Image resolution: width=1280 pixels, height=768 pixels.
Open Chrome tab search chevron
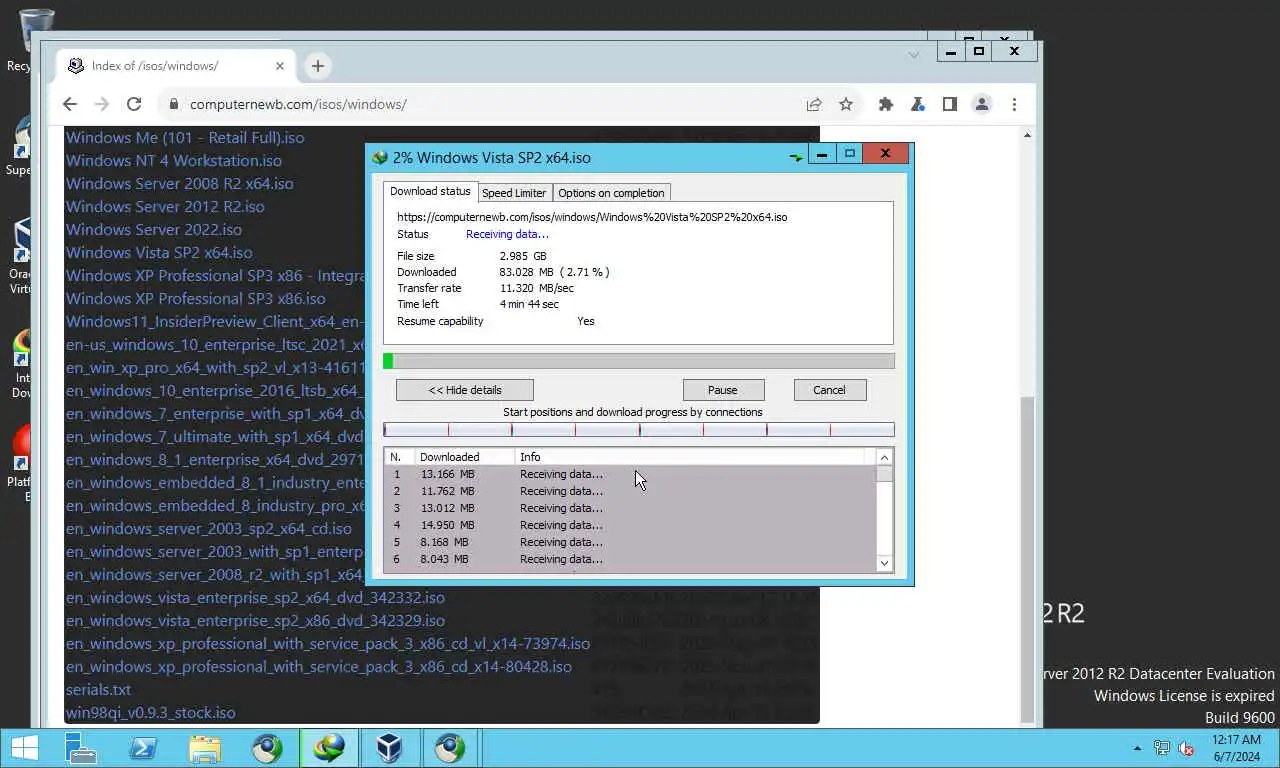(913, 55)
